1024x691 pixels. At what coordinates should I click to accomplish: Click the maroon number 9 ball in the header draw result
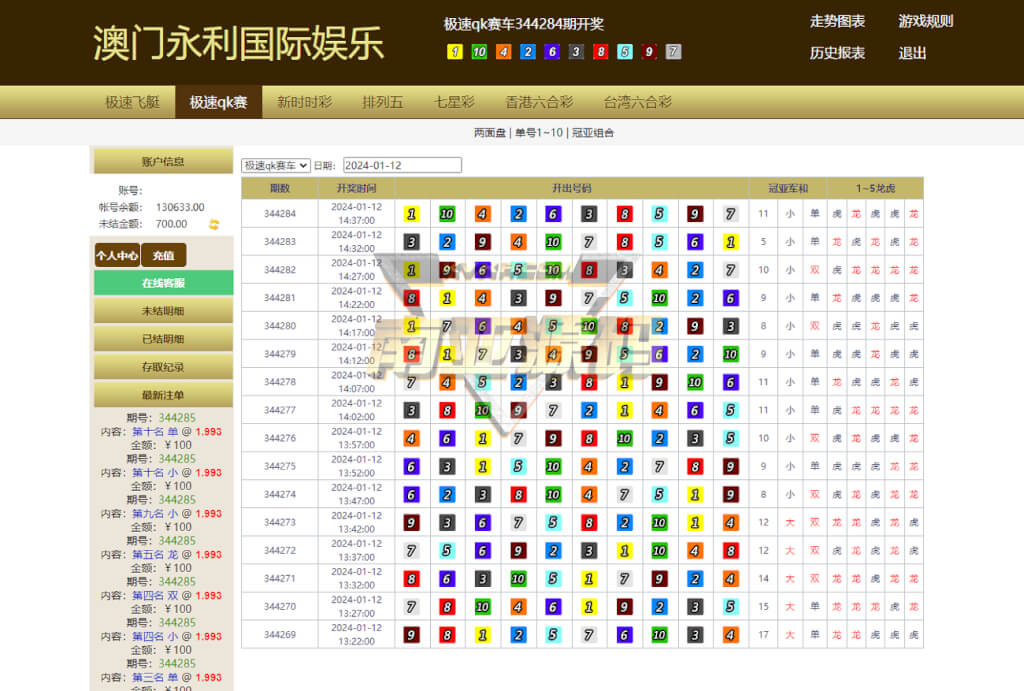coord(649,52)
